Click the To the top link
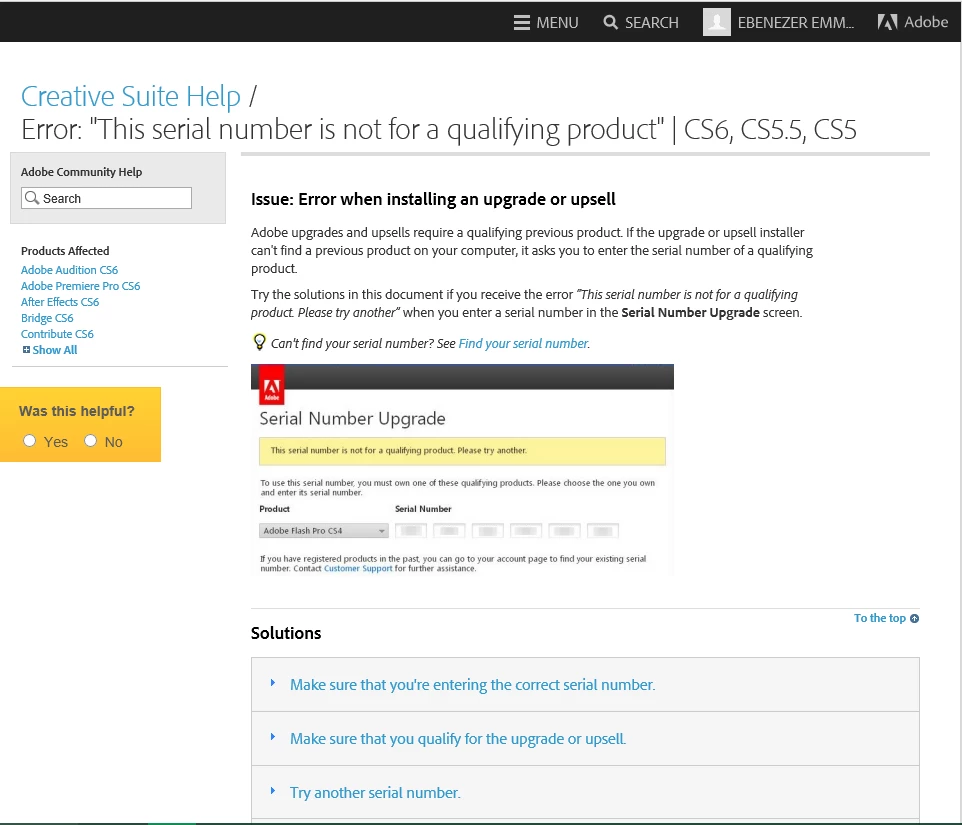The width and height of the screenshot is (962, 825). tap(880, 618)
